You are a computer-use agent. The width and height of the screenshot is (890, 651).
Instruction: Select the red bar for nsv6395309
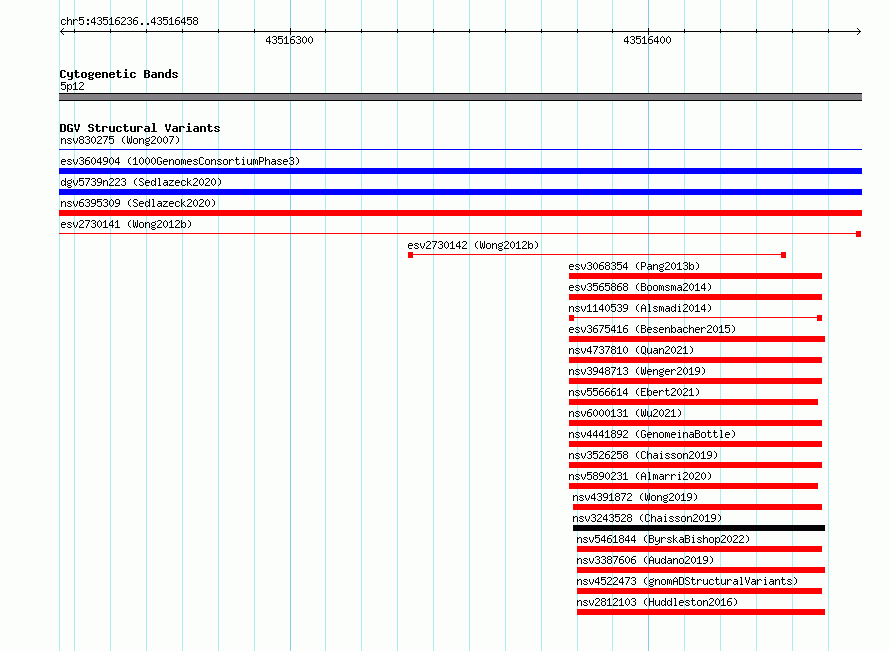coord(460,213)
